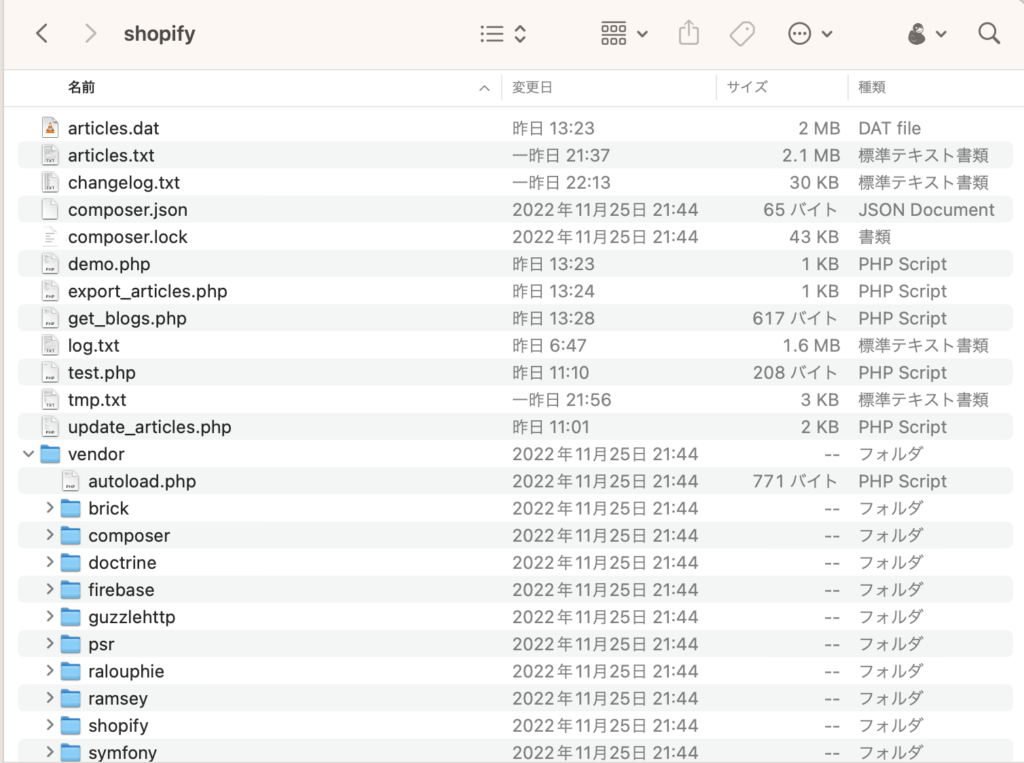Sort by the 名前 column header
This screenshot has height=763, width=1024.
(x=82, y=87)
